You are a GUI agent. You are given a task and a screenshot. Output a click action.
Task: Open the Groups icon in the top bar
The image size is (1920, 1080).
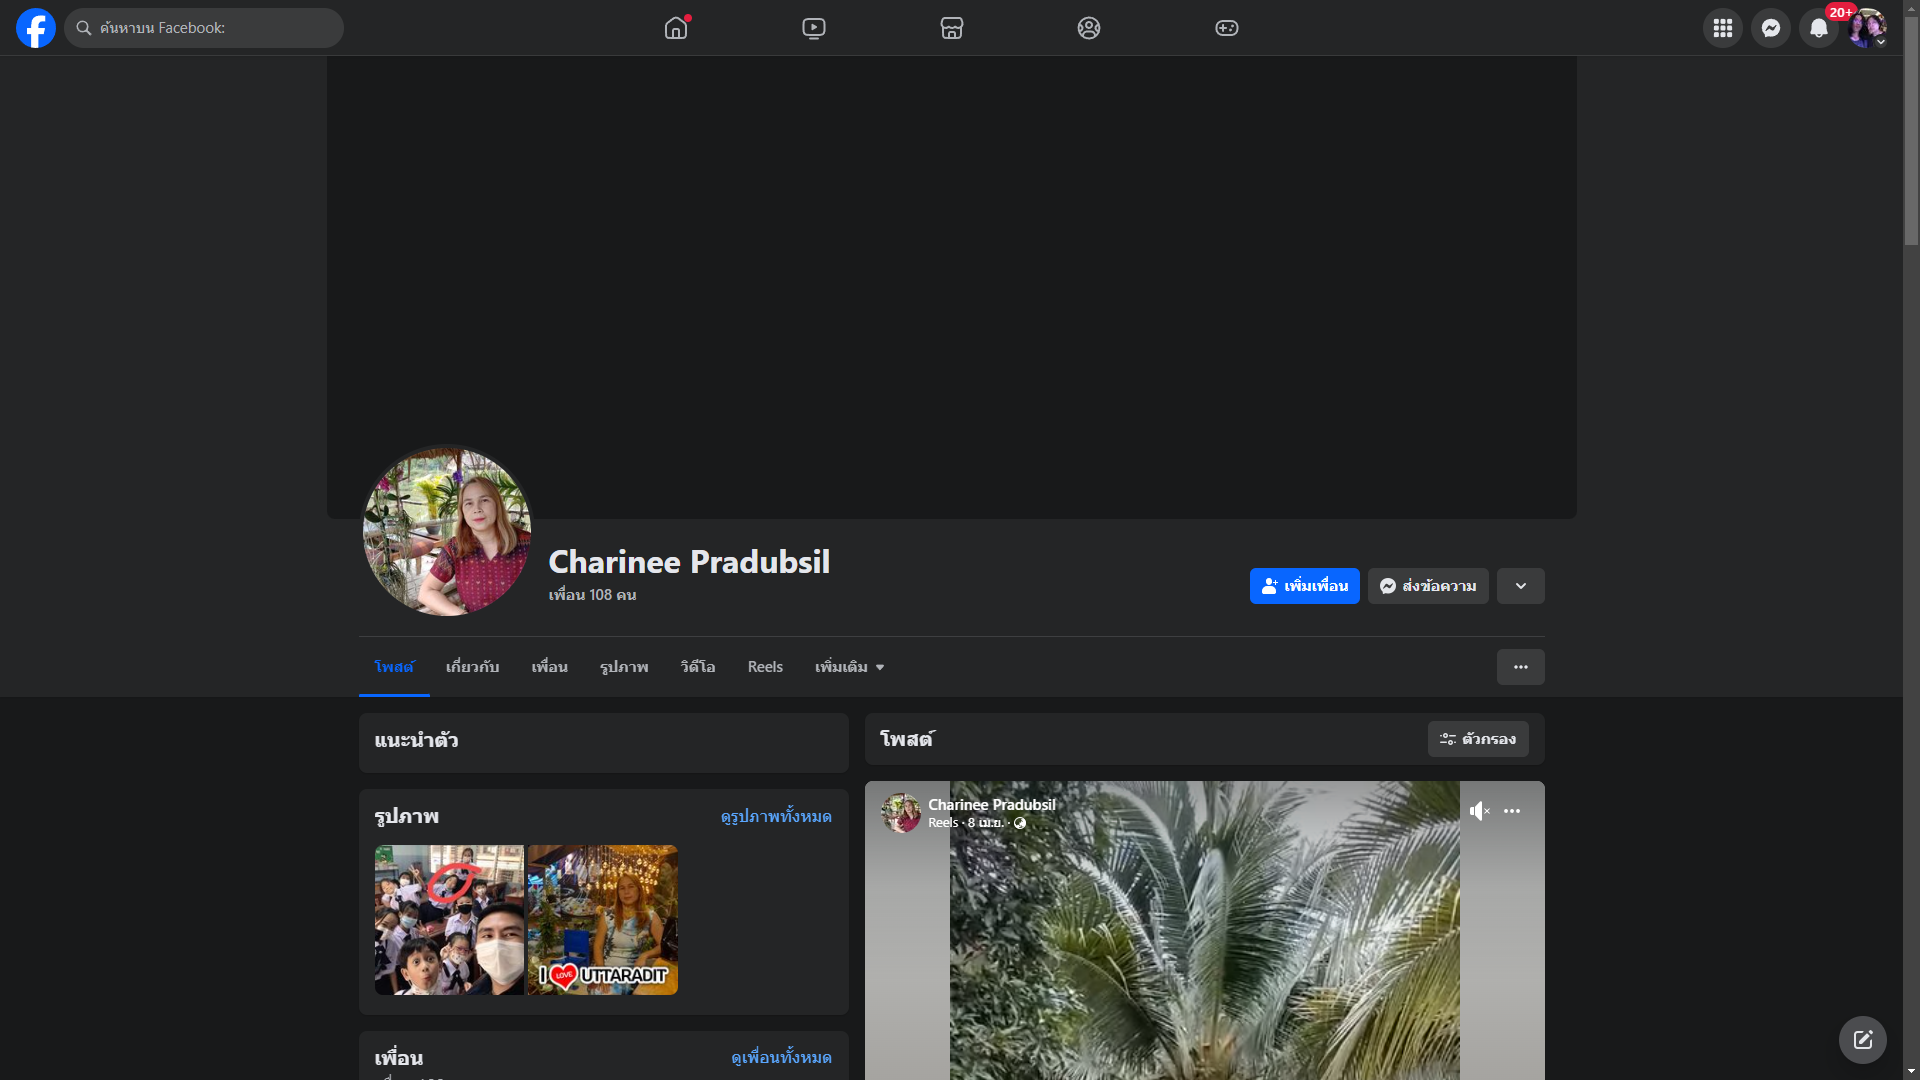coord(1089,28)
